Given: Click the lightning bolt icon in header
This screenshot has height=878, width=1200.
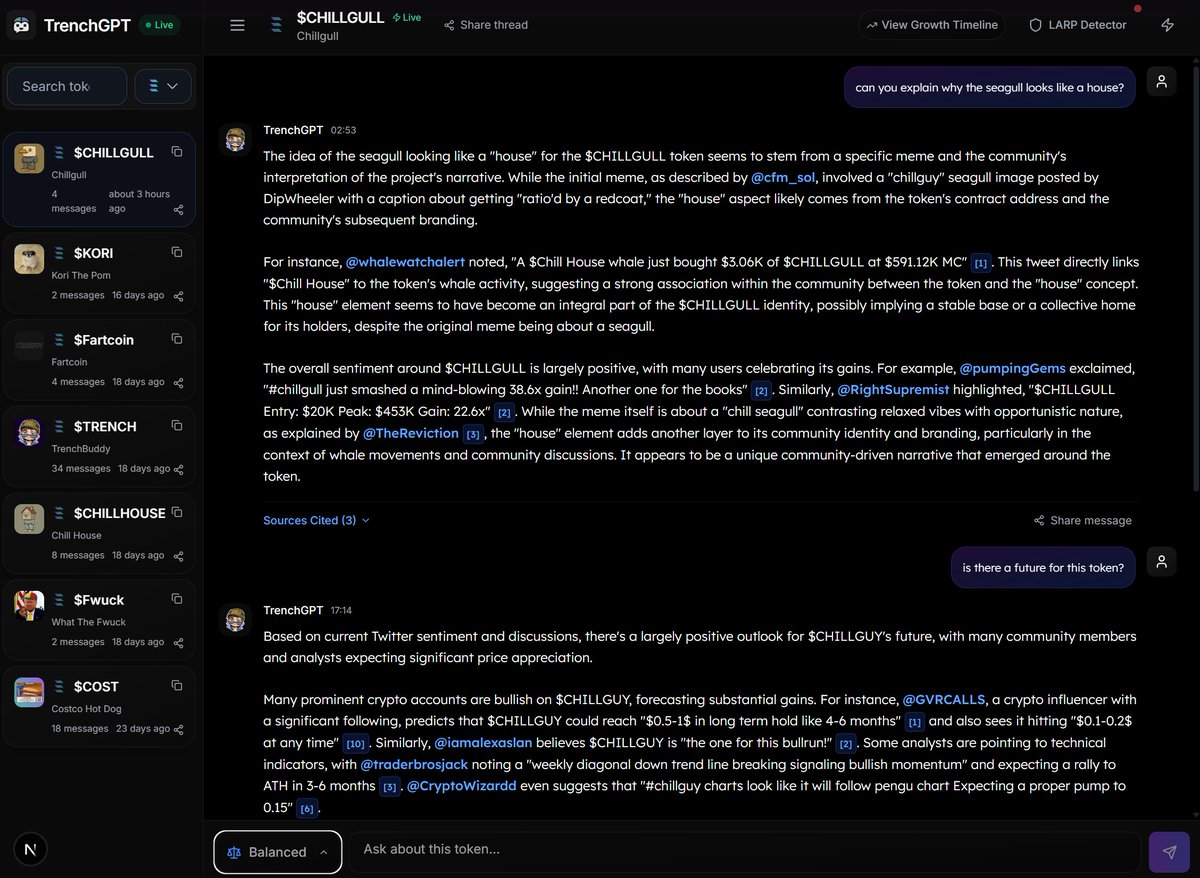Looking at the screenshot, I should [x=1168, y=25].
